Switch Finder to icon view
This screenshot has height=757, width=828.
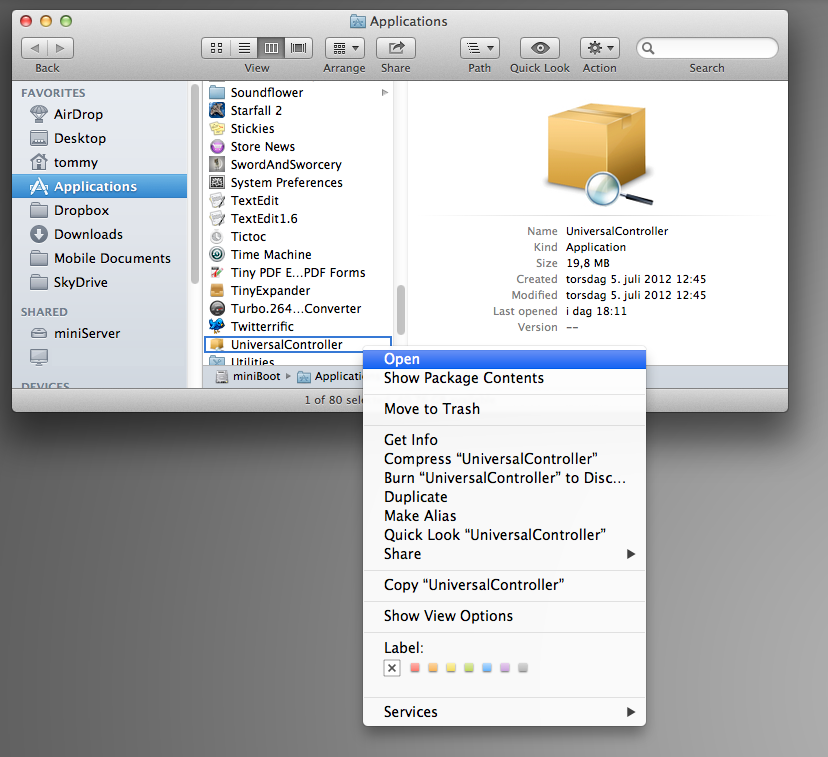(216, 48)
